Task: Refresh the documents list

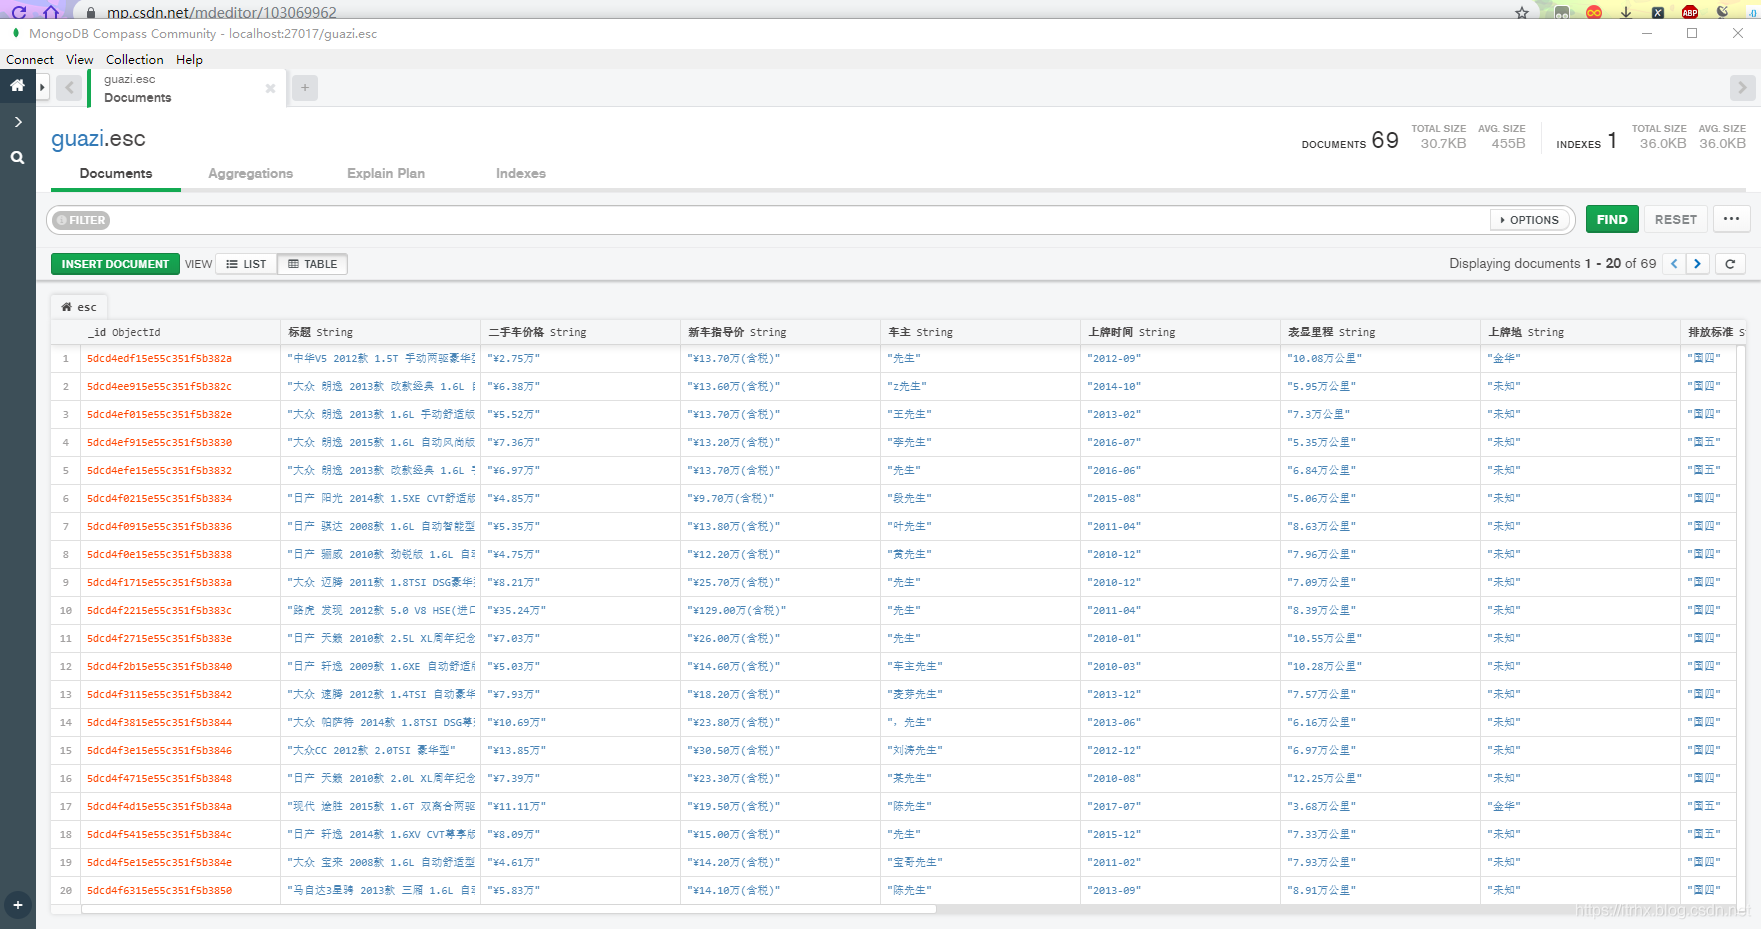Action: (1730, 264)
